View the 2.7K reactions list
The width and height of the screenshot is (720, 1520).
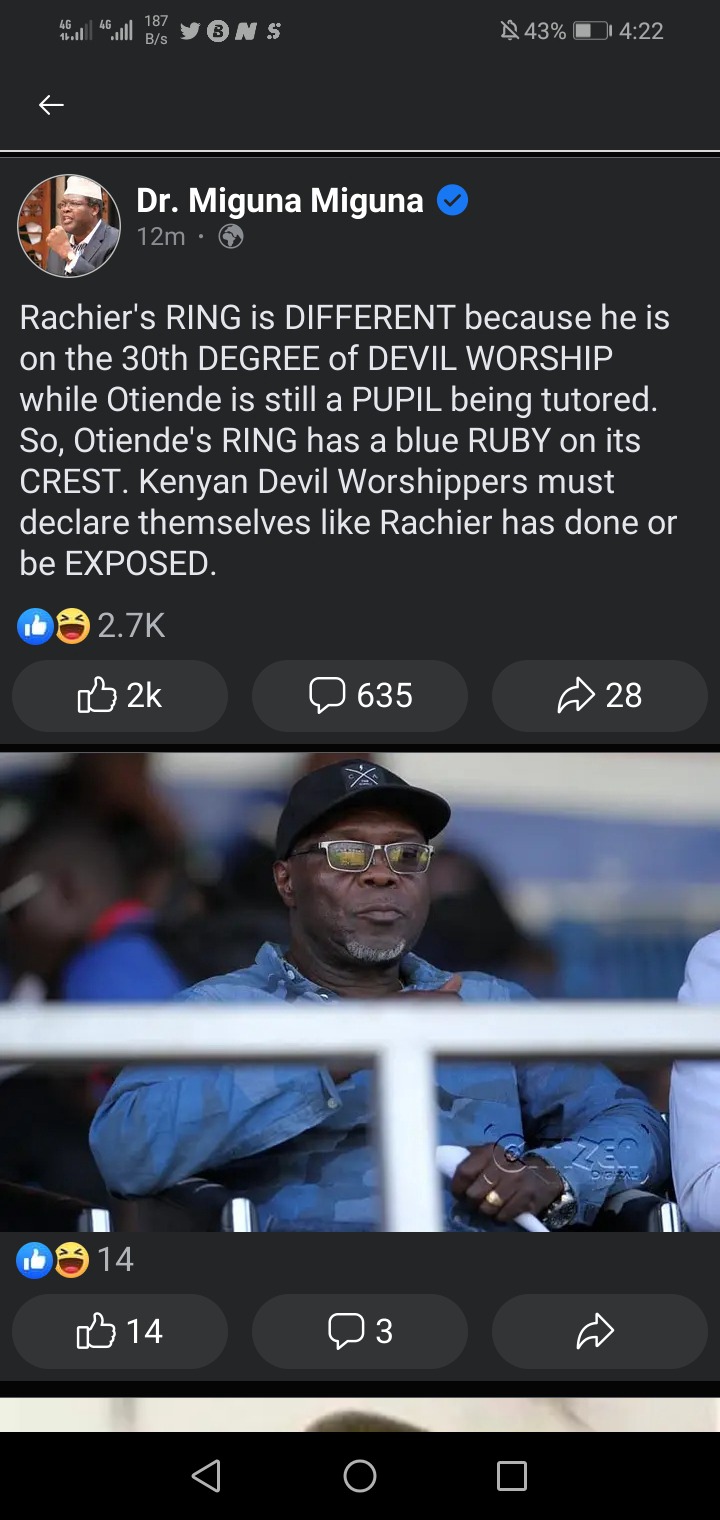click(91, 626)
